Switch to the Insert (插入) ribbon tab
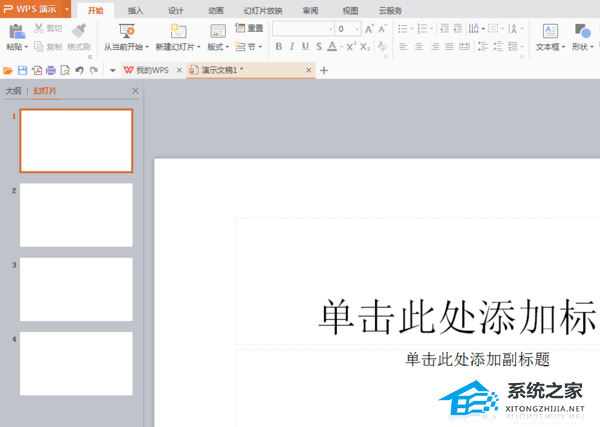600x427 pixels. pyautogui.click(x=135, y=10)
